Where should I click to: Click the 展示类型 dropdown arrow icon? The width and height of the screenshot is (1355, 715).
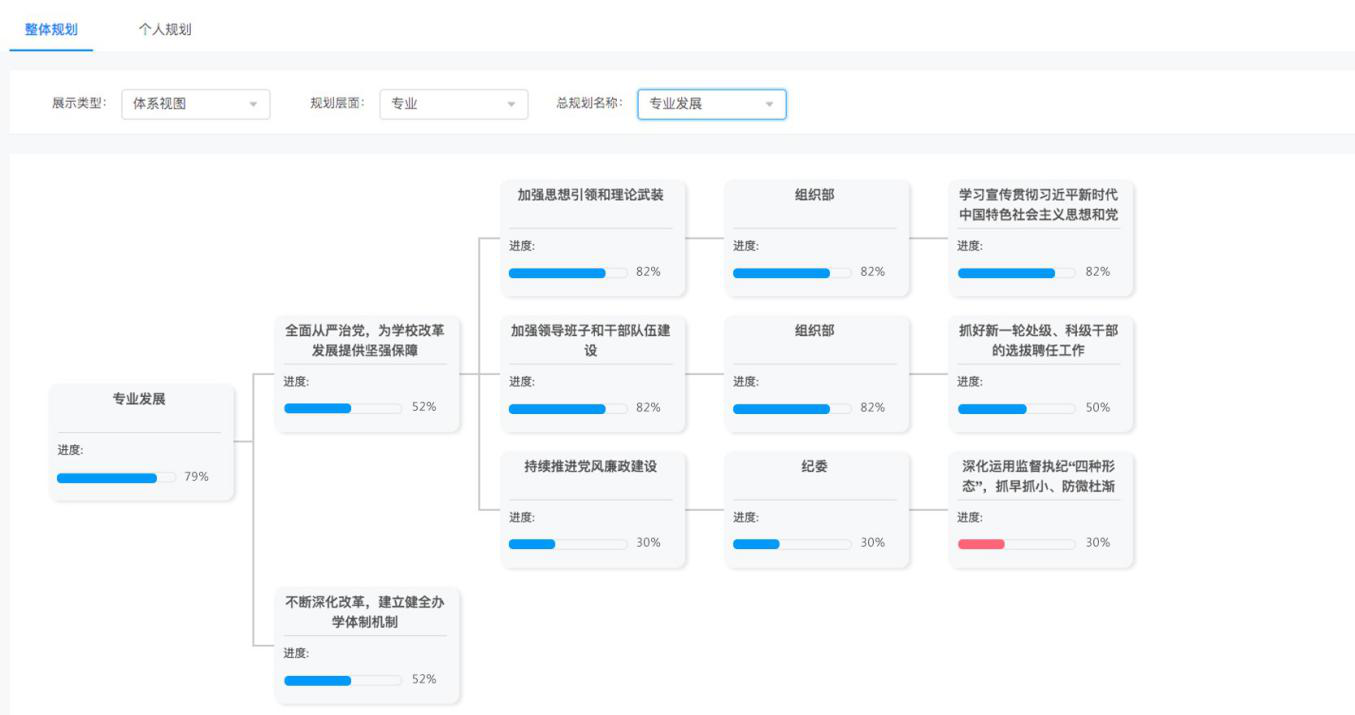point(253,104)
